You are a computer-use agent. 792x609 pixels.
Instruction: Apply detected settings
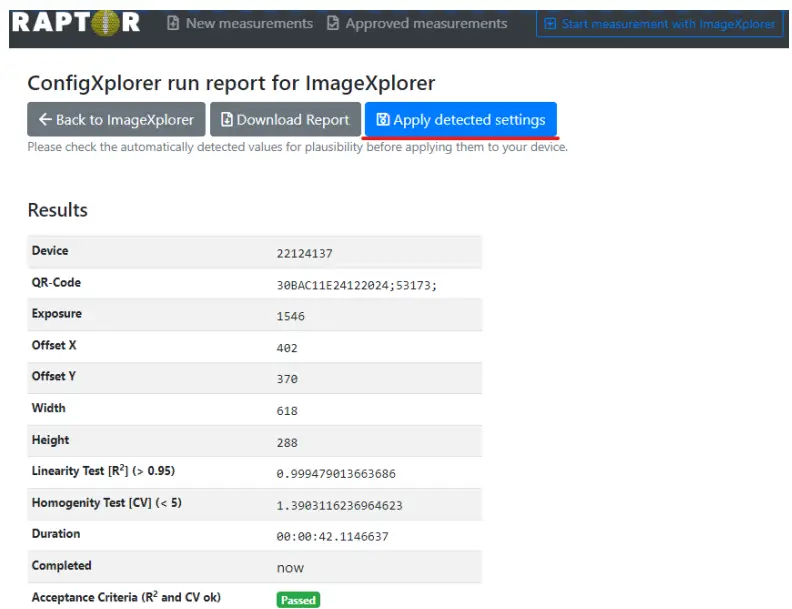coord(461,119)
